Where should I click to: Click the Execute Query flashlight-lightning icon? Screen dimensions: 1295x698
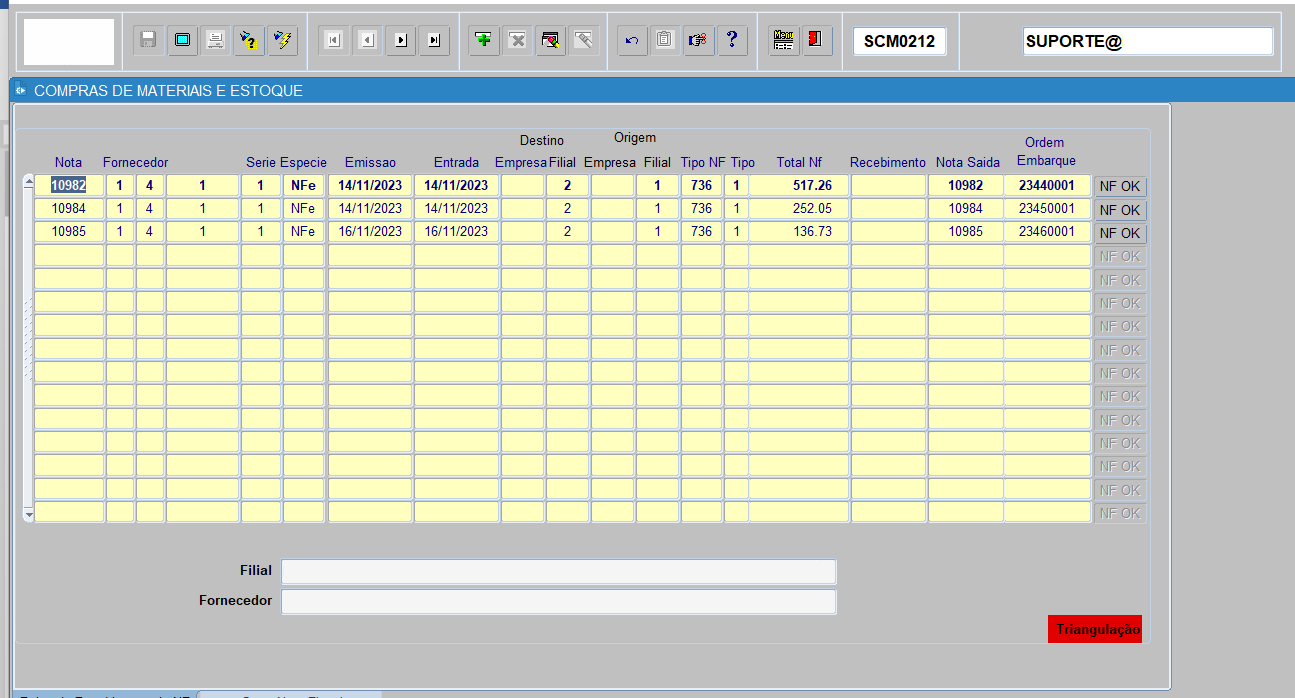pos(282,40)
